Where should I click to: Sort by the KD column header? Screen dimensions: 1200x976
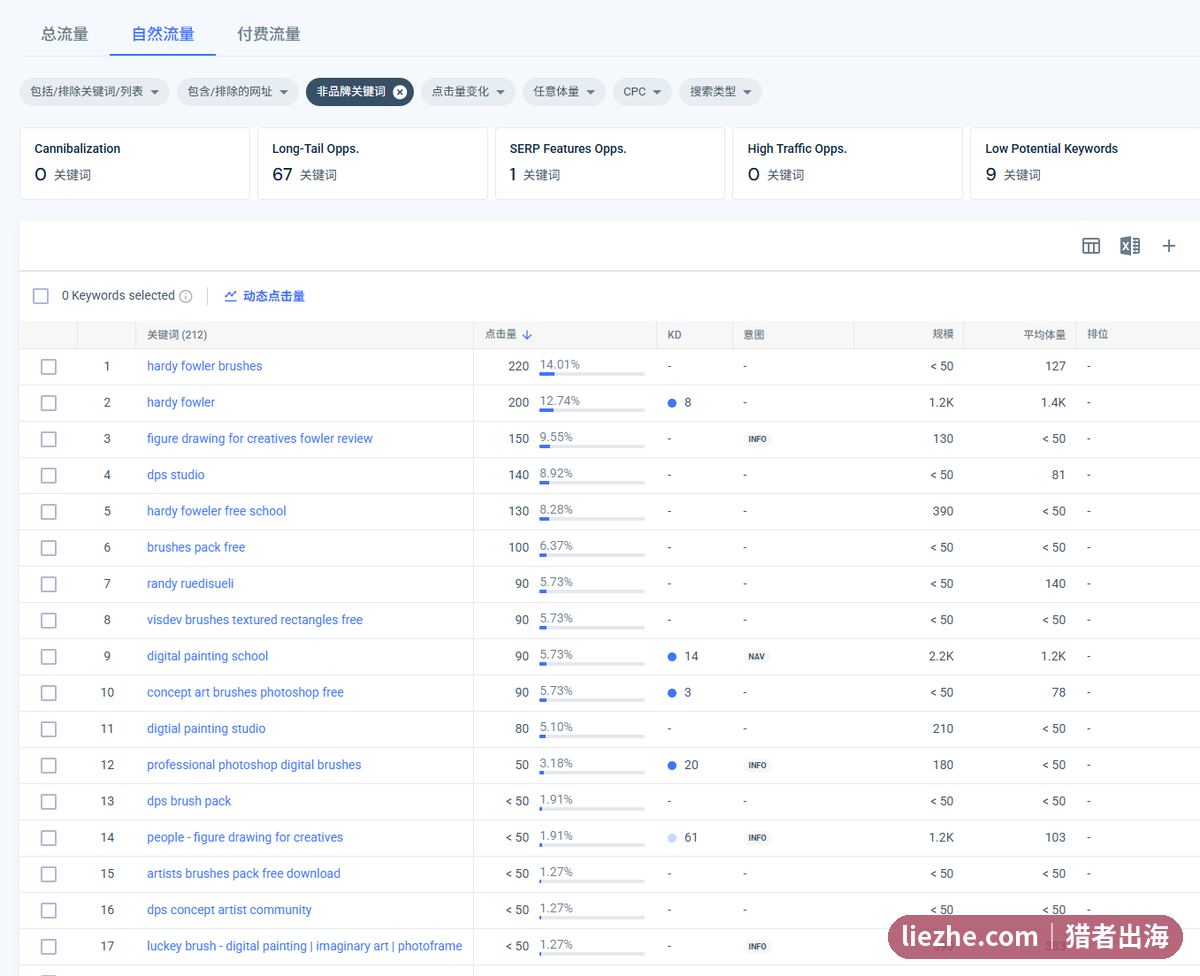click(674, 335)
